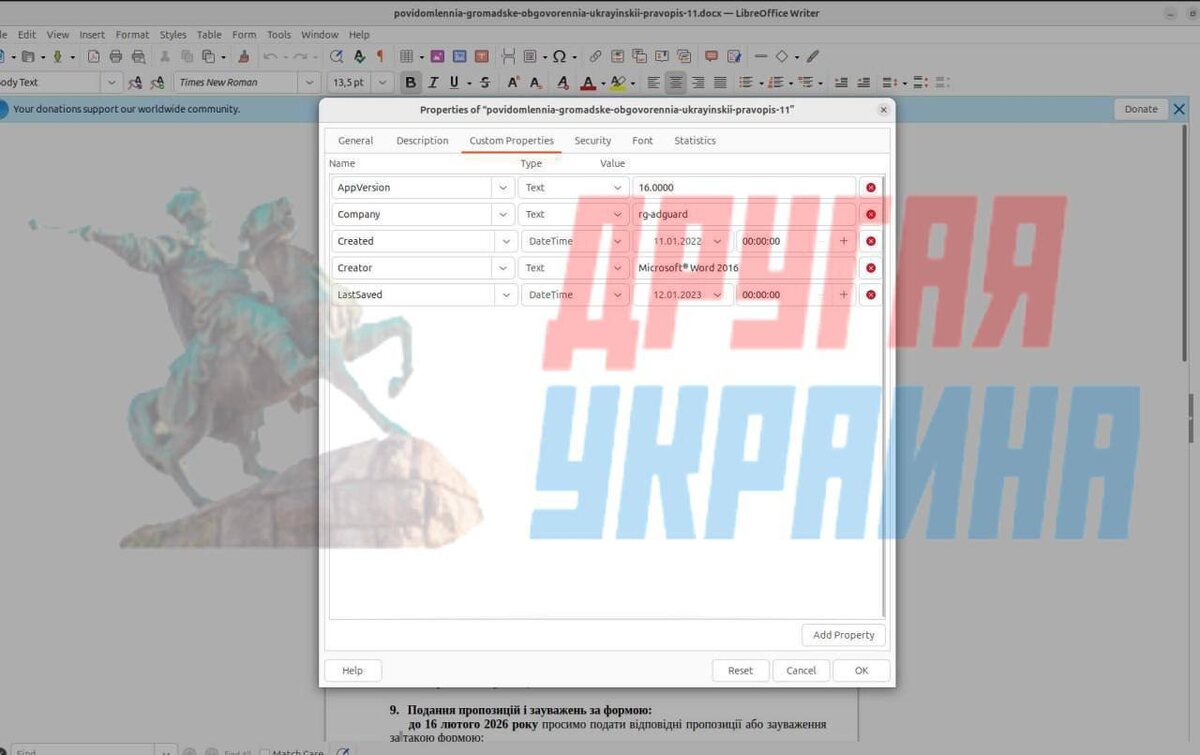Click the Reset button
The height and width of the screenshot is (755, 1200).
[740, 671]
